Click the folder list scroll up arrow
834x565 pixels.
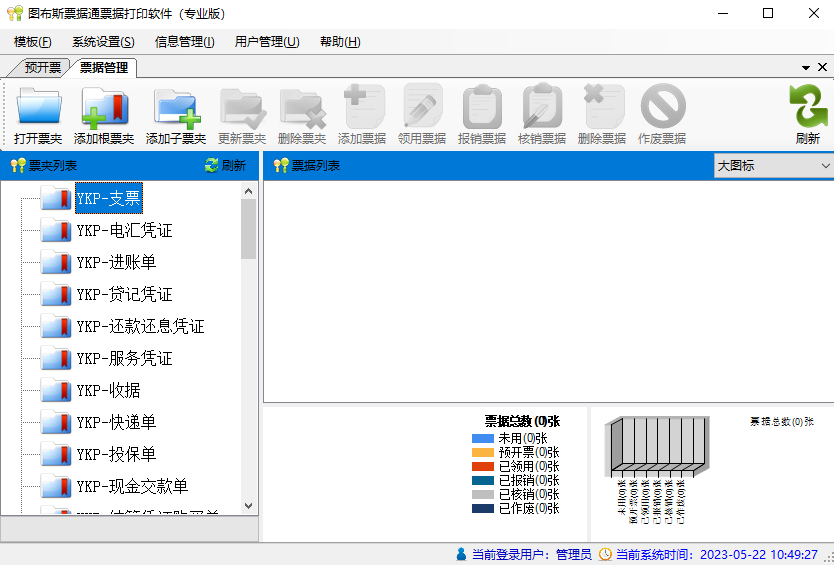(248, 191)
